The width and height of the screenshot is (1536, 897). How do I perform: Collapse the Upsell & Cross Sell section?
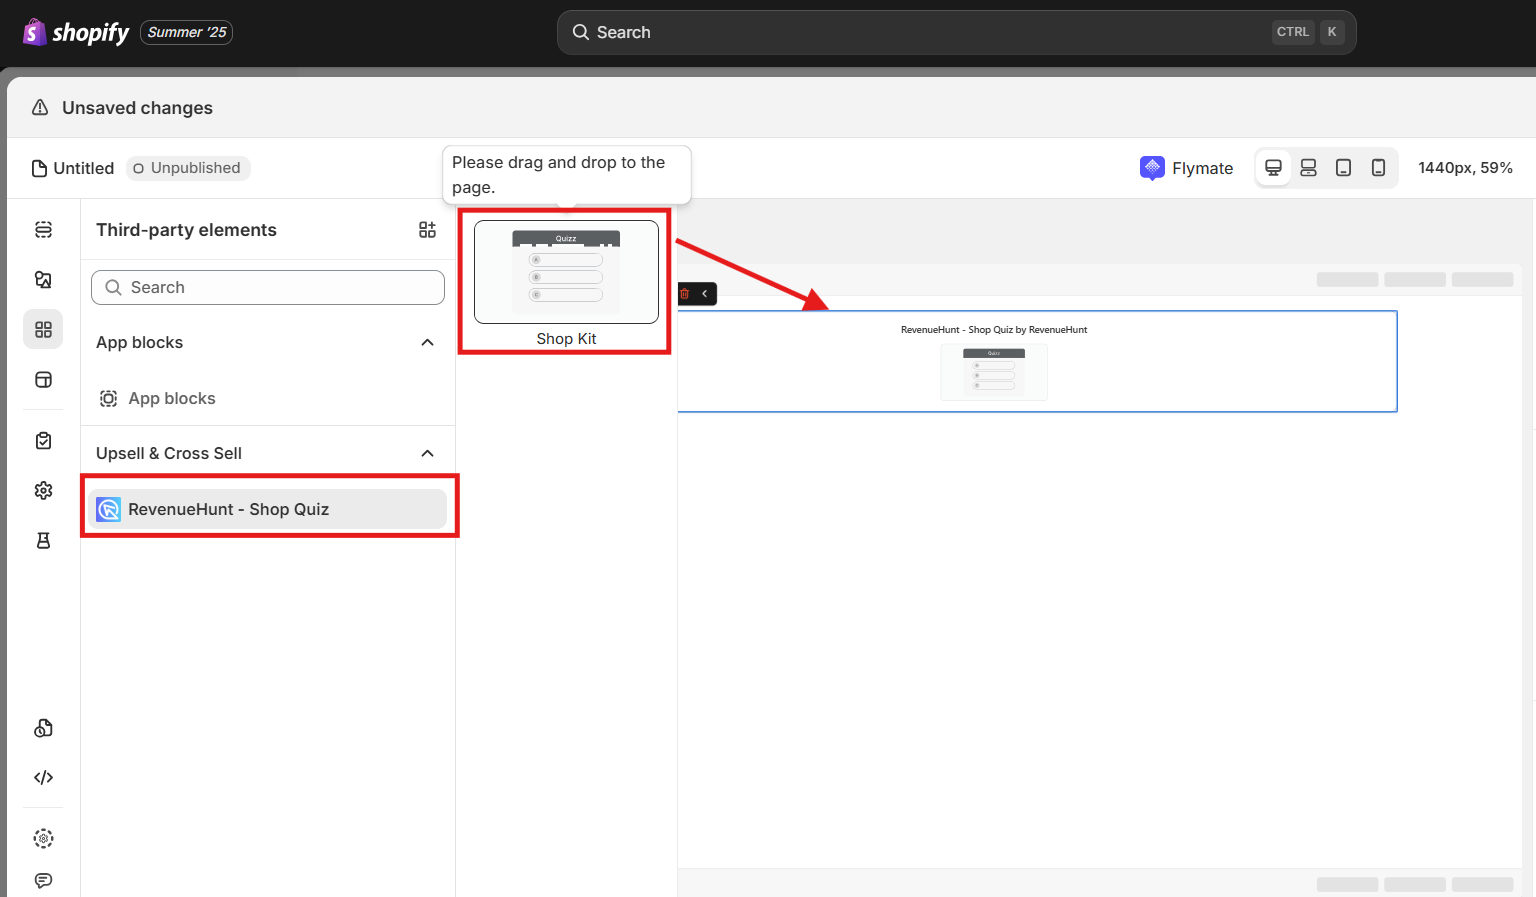pos(427,454)
